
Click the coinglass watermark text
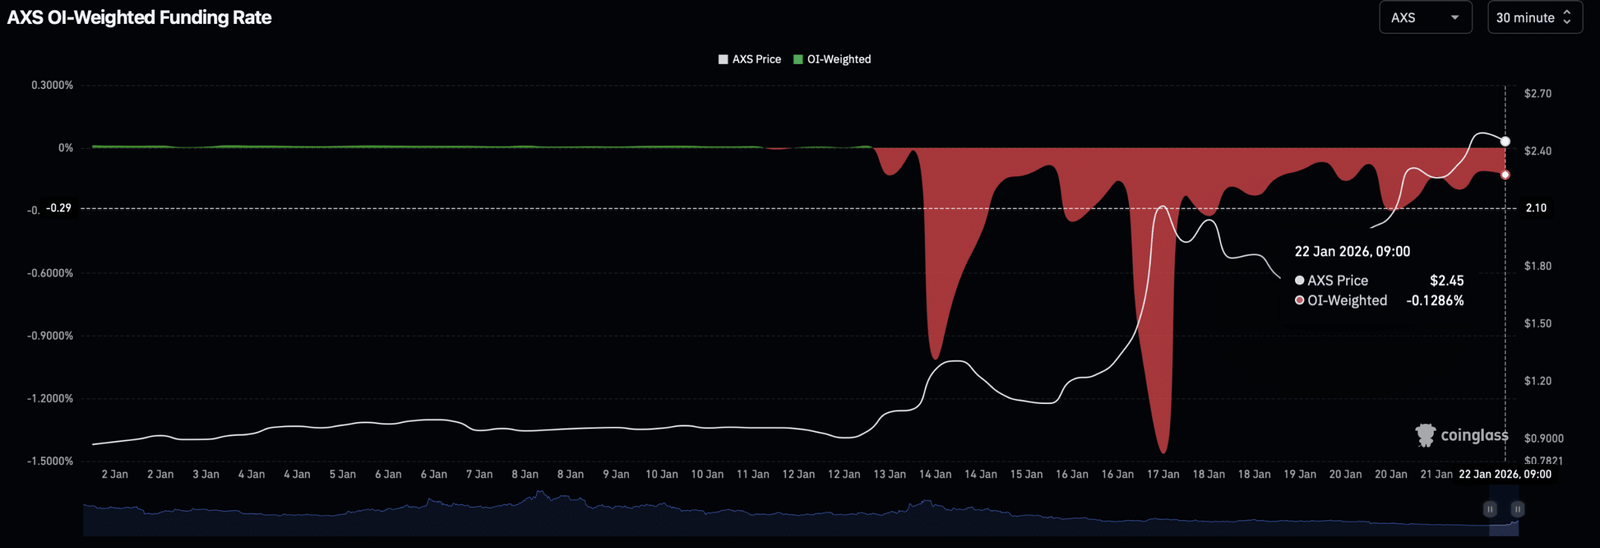click(x=1474, y=435)
